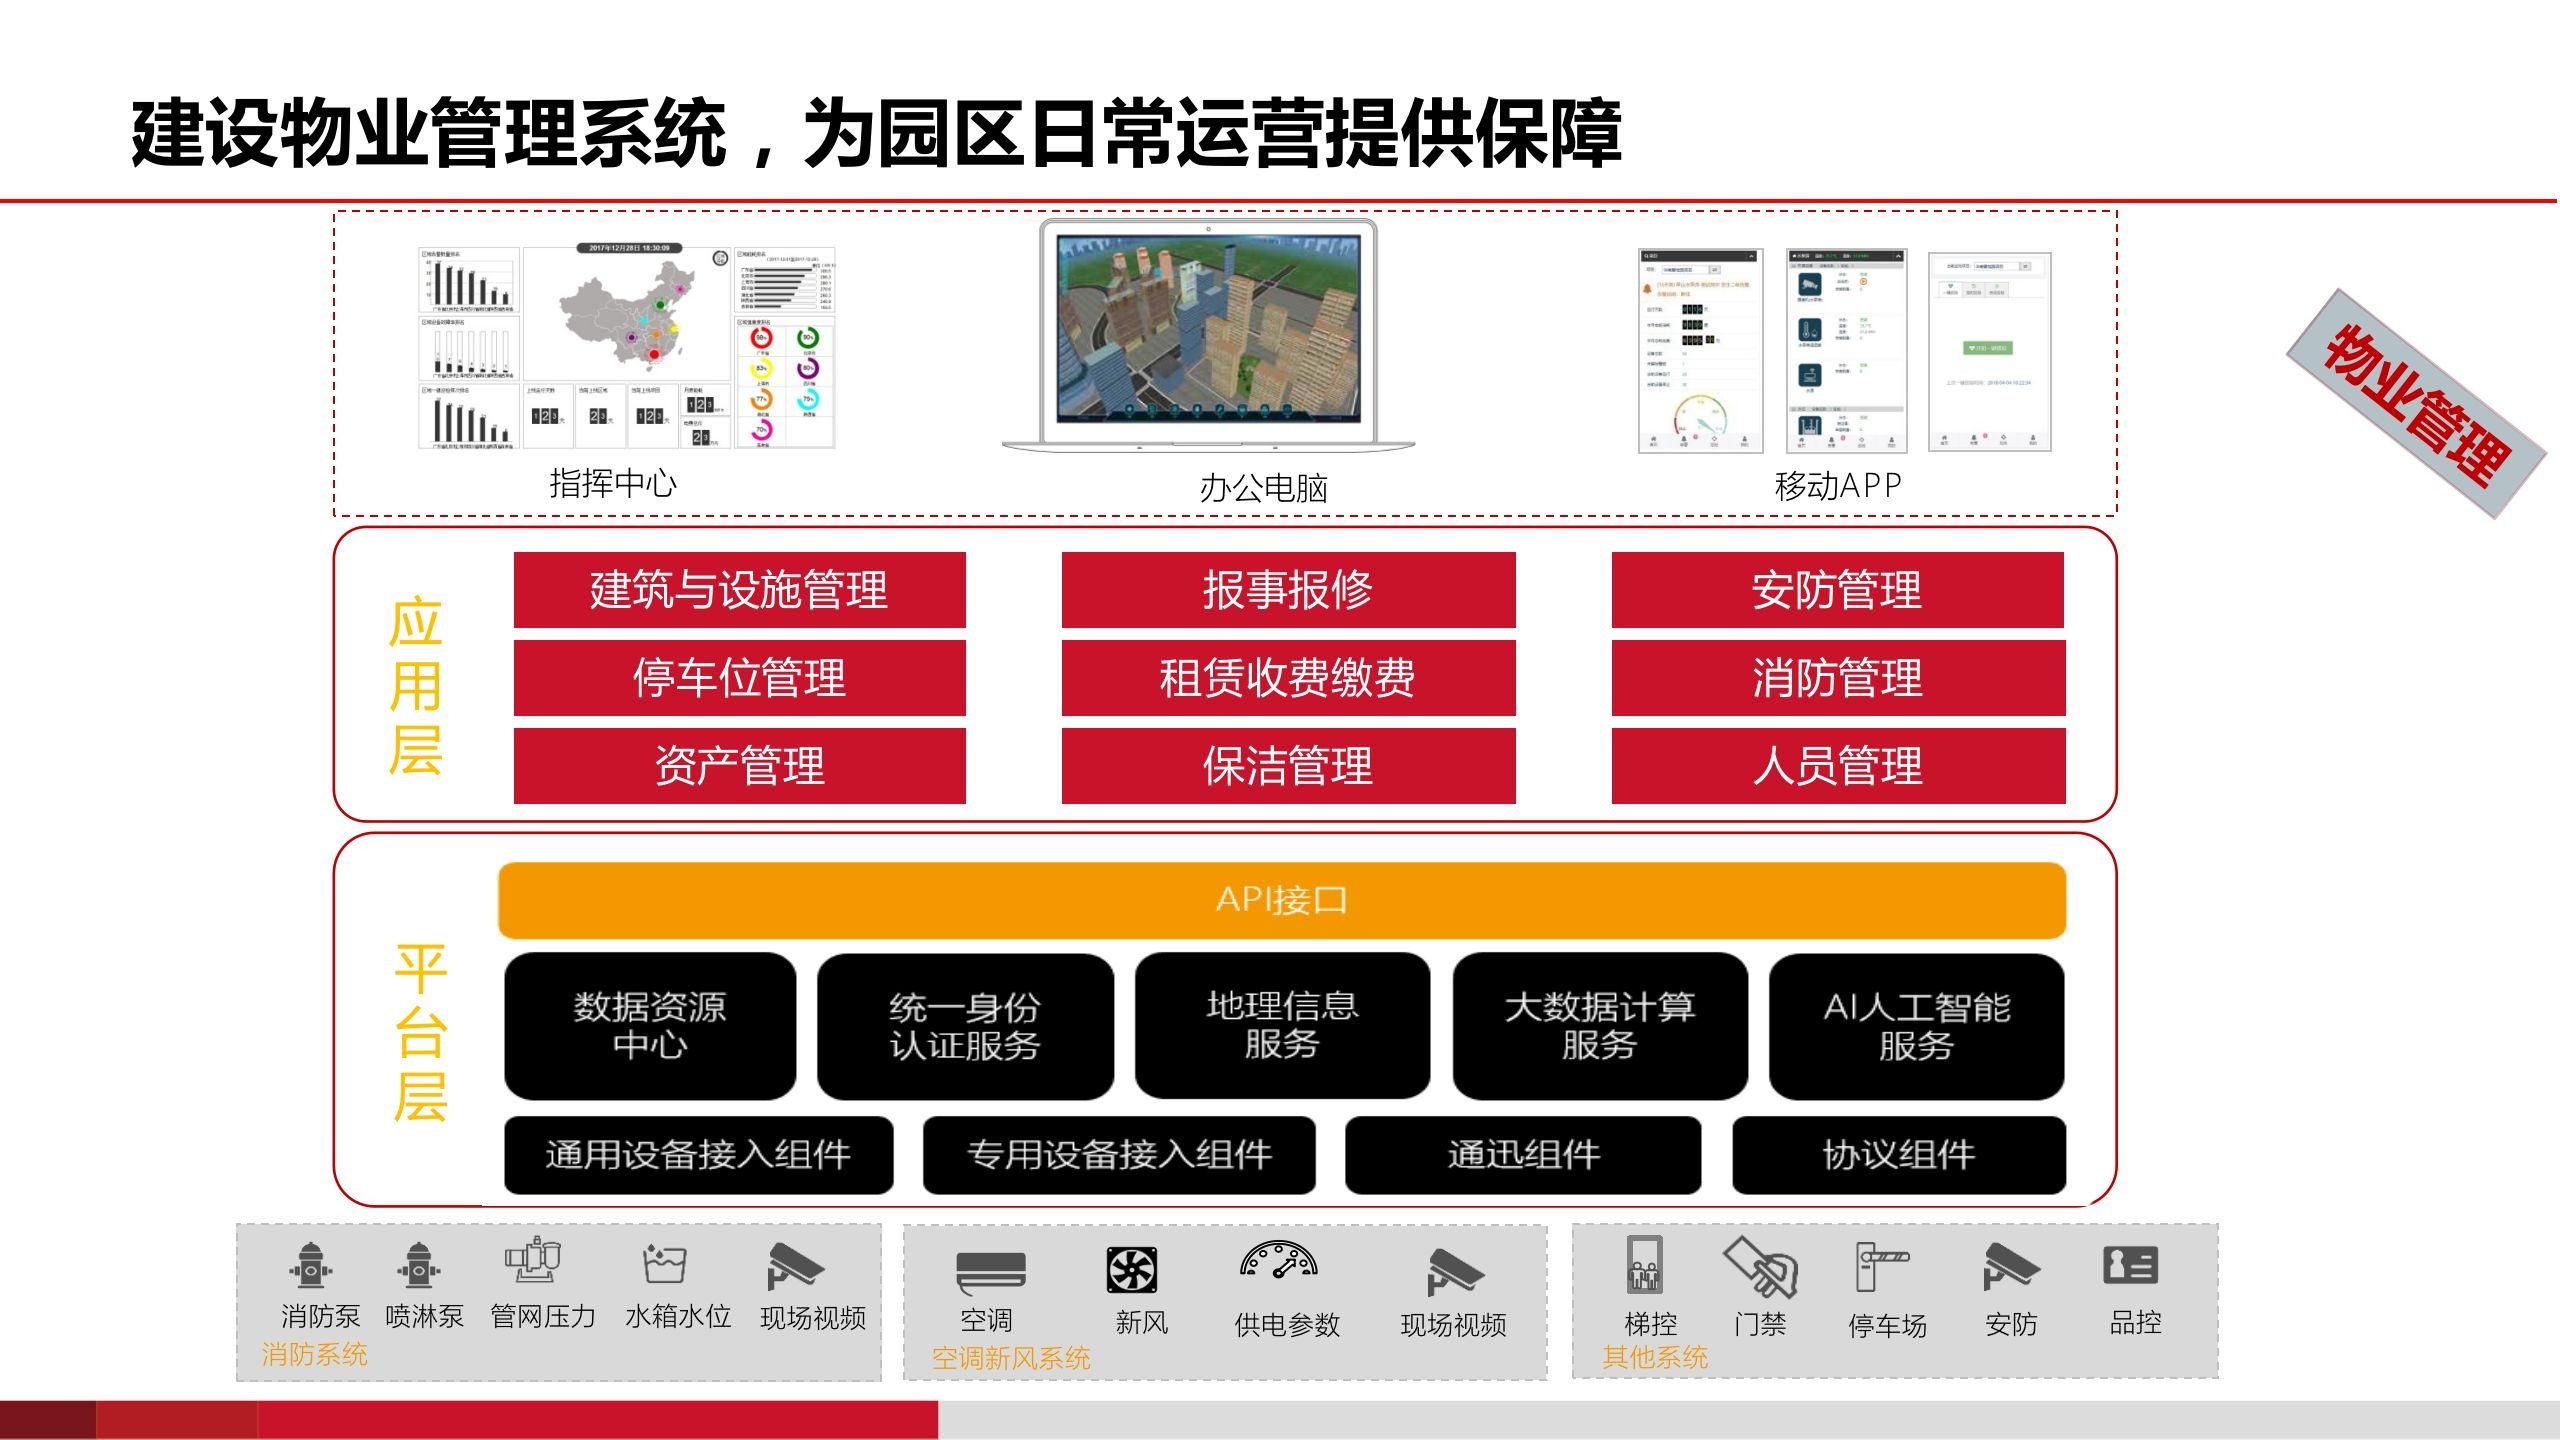Screen dimensions: 2560x1440
Task: Select the 数据资源中心 black block
Action: click(x=650, y=1026)
